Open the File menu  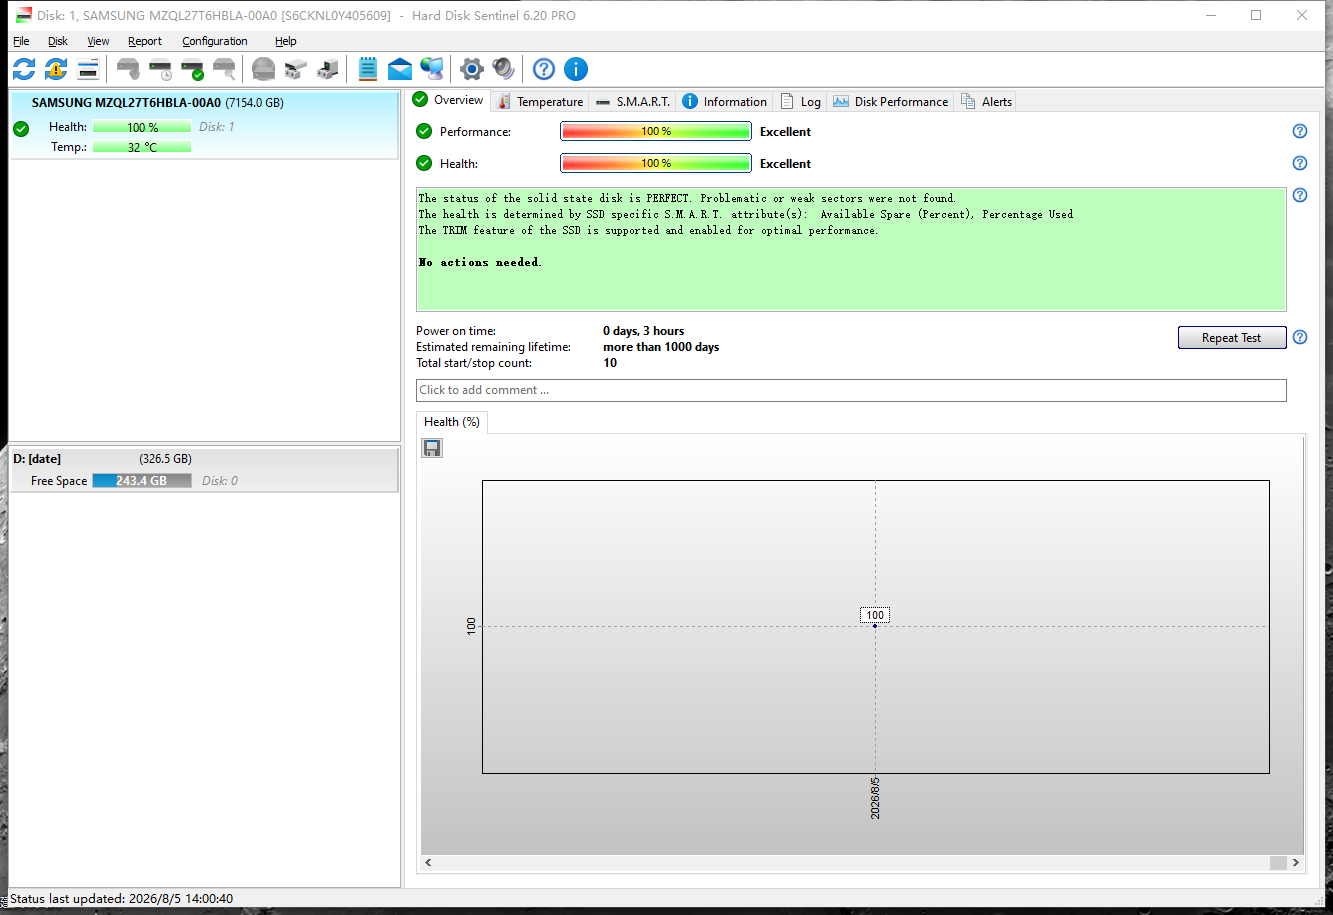[x=21, y=41]
